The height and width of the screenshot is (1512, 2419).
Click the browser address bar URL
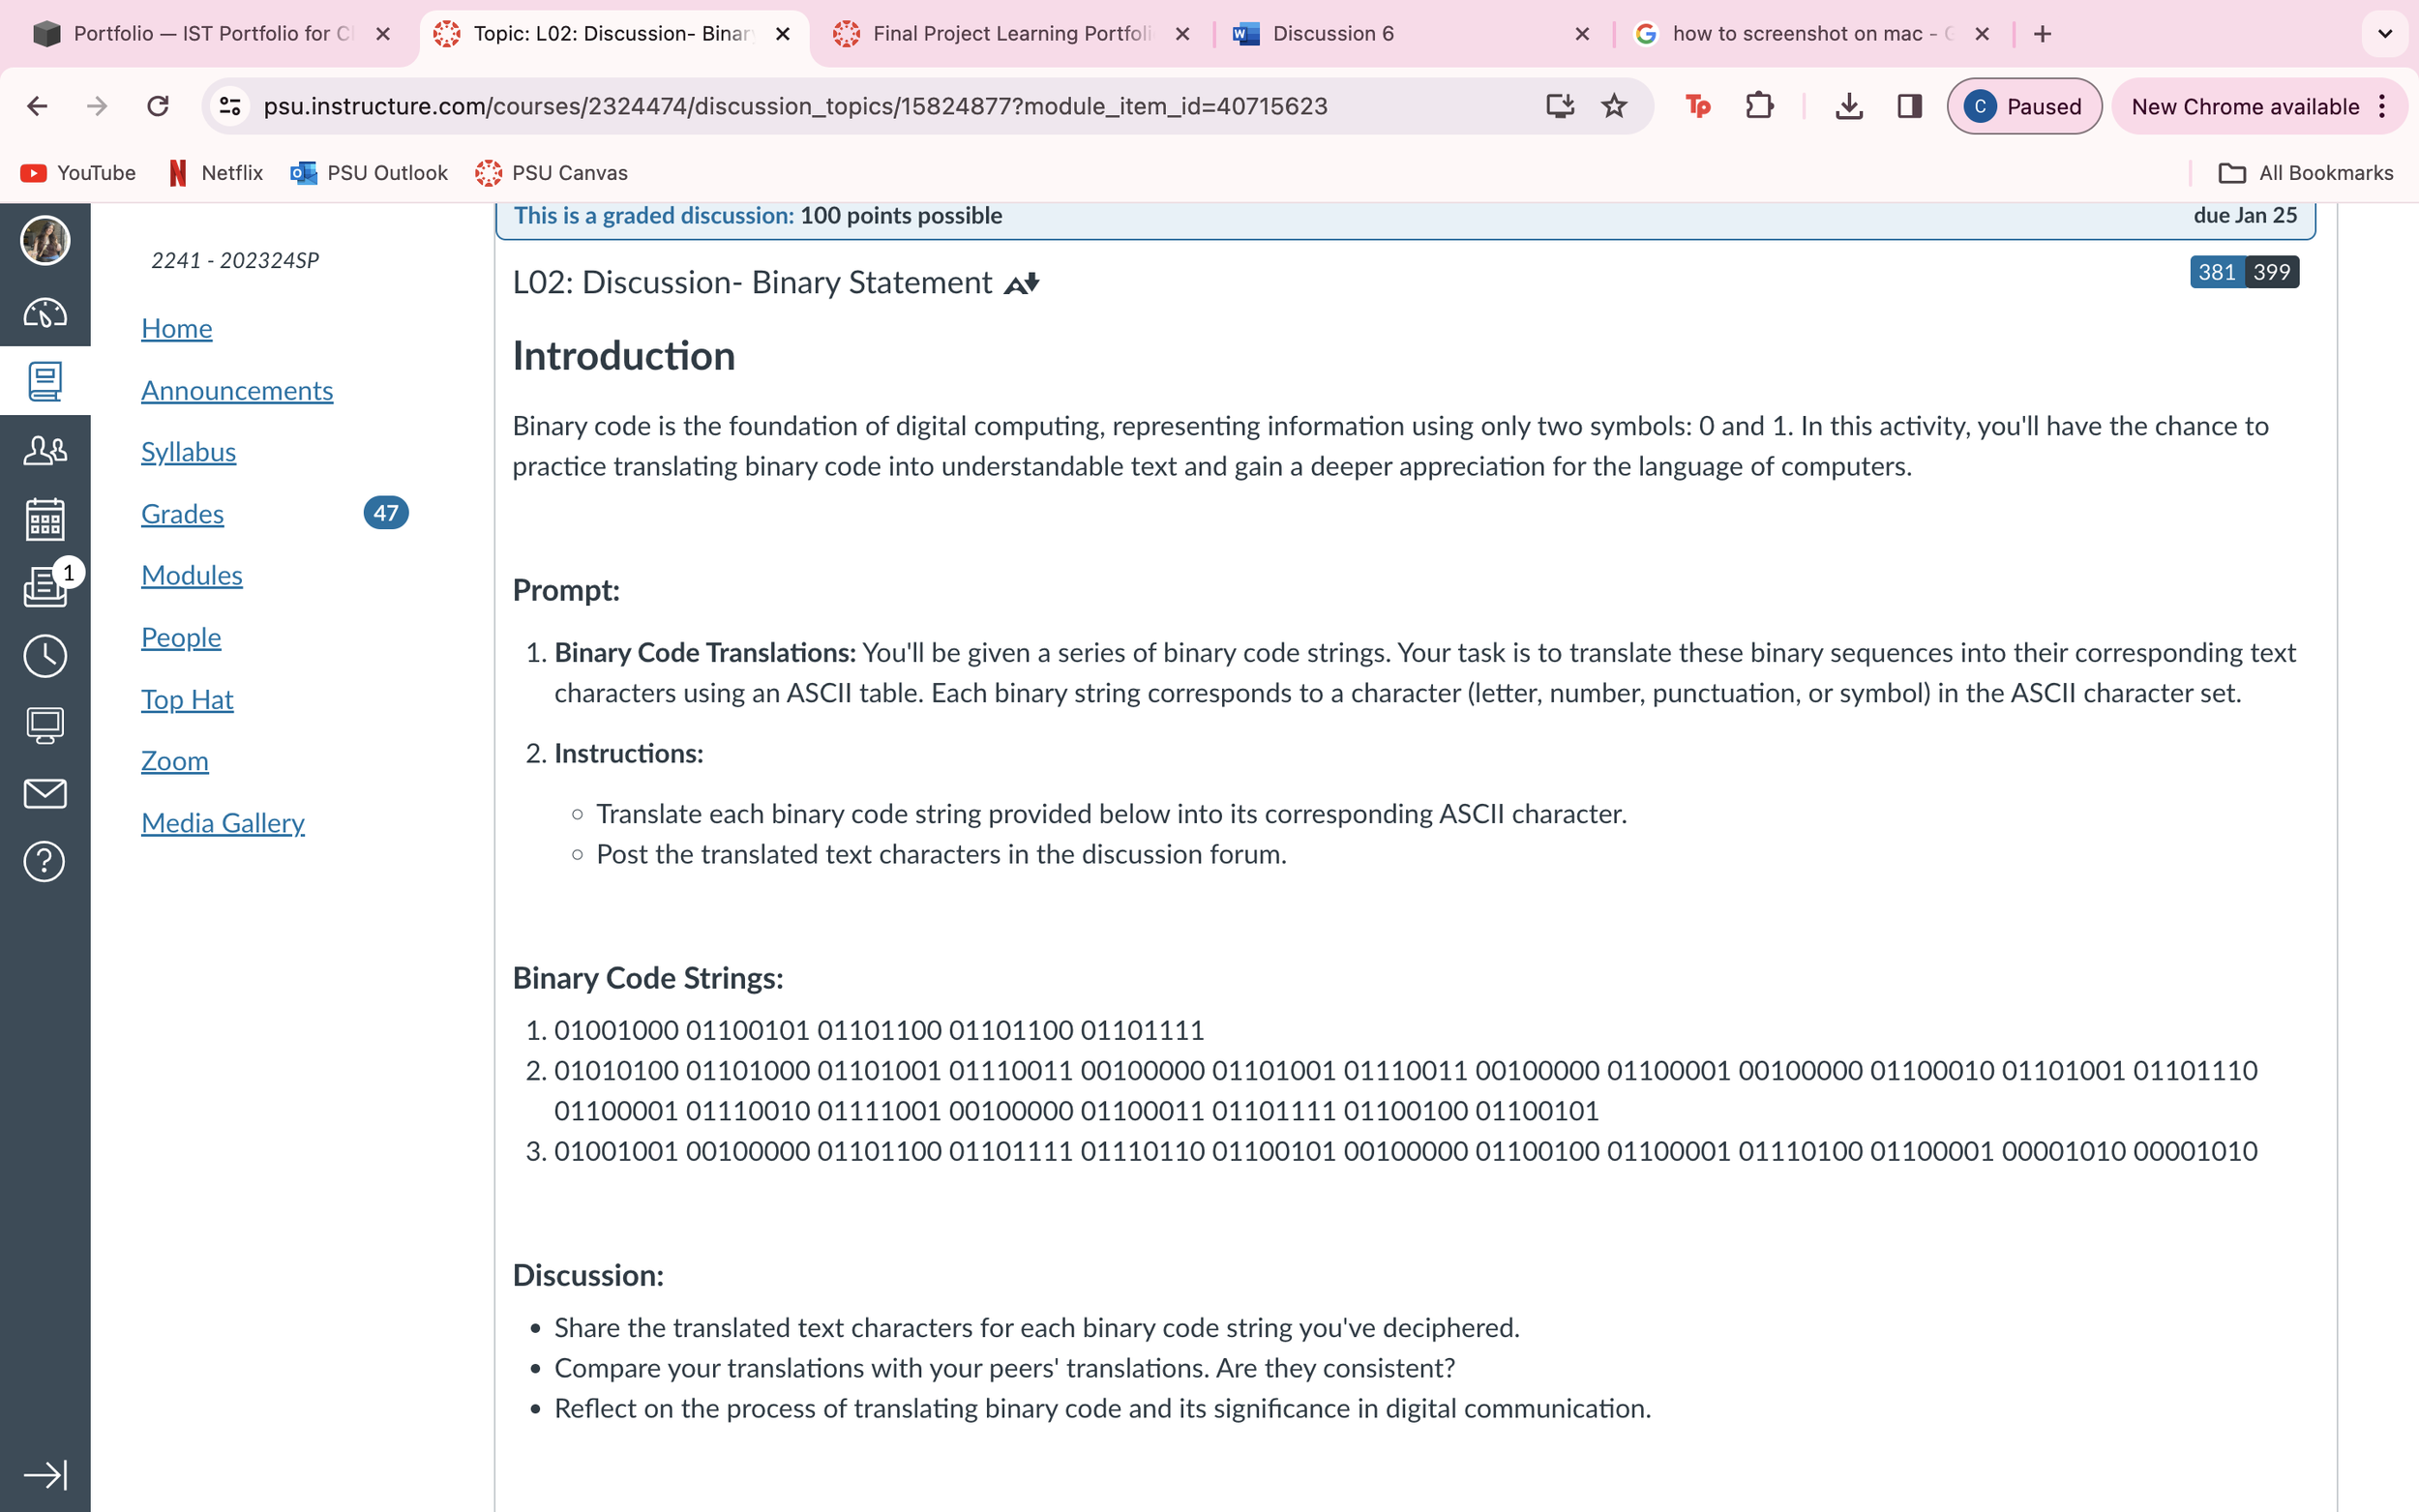coord(795,106)
